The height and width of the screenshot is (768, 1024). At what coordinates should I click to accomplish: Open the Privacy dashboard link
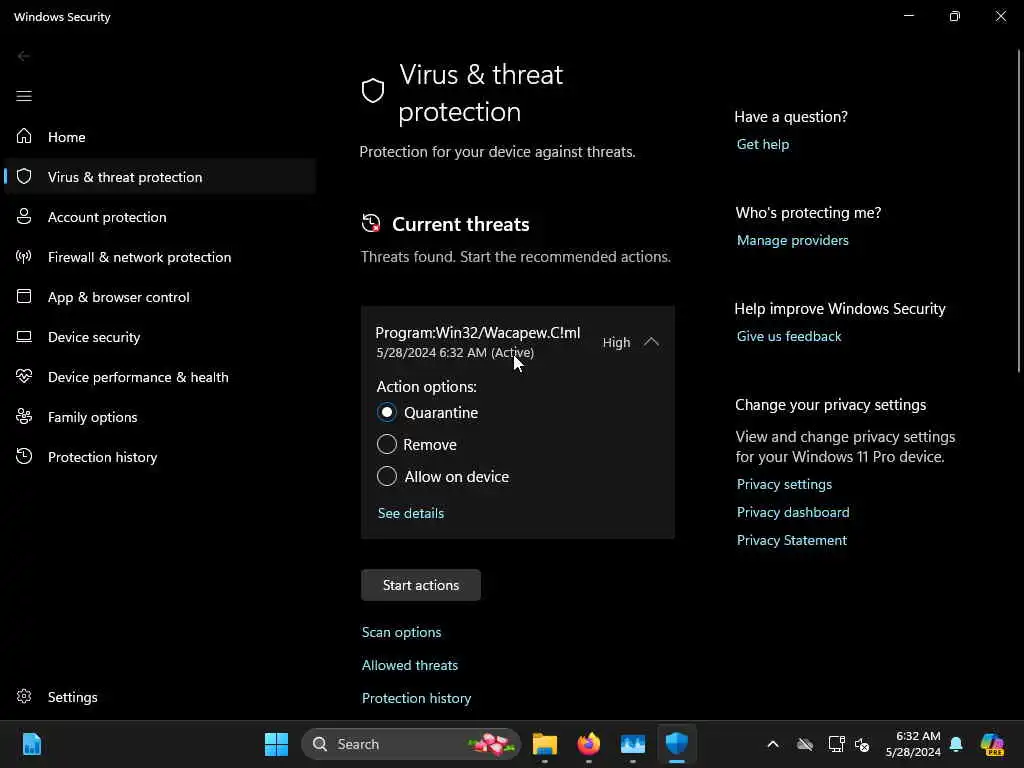[793, 512]
